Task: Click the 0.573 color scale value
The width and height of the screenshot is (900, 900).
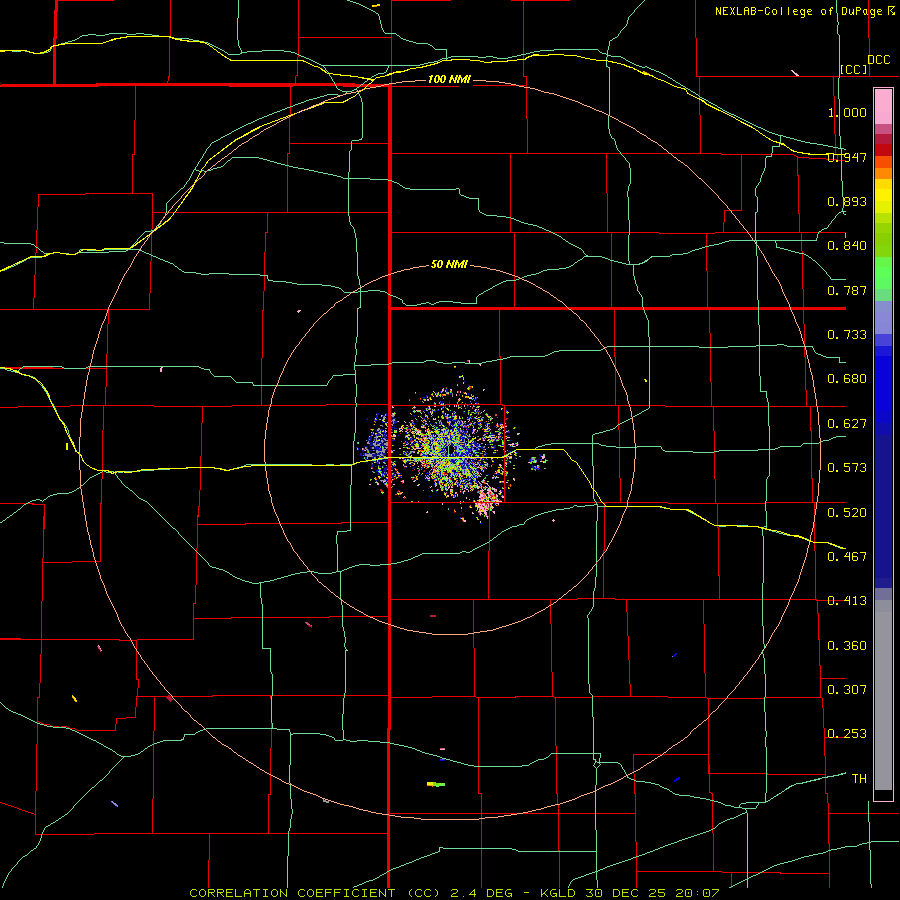Action: [x=847, y=468]
